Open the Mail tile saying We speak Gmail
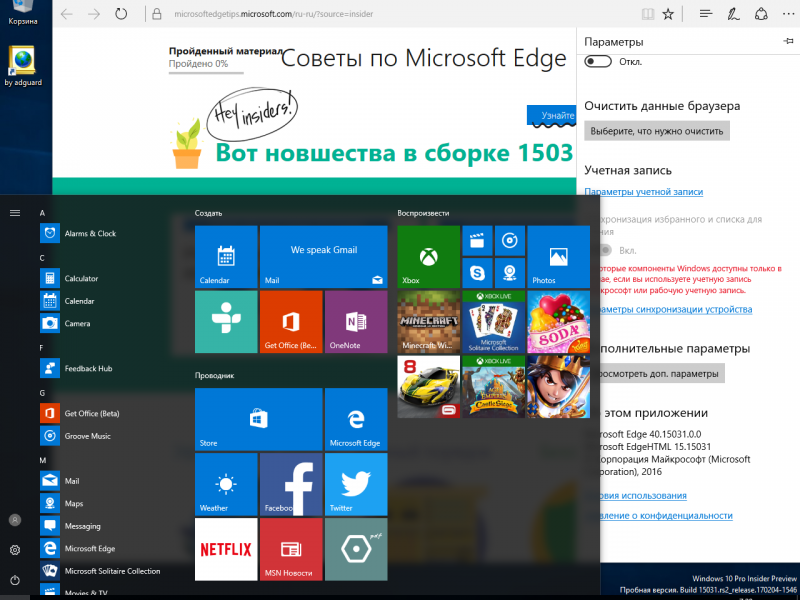This screenshot has width=800, height=600. (x=323, y=257)
